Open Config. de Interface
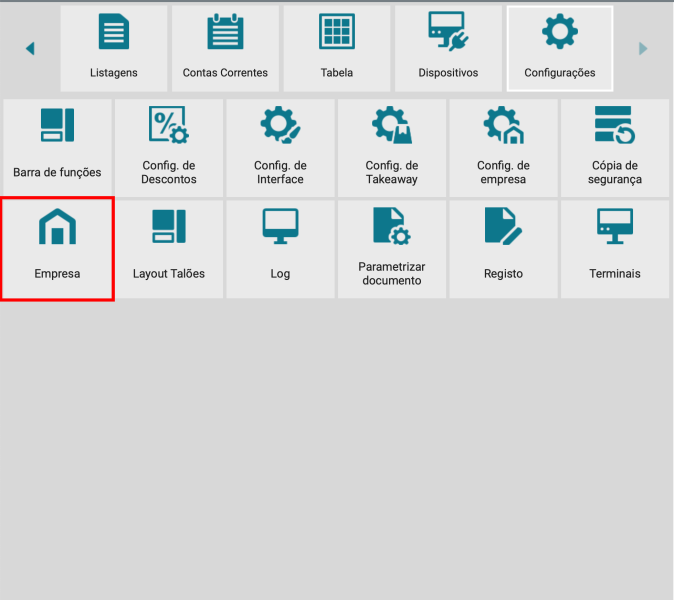The width and height of the screenshot is (674, 600). (280, 148)
